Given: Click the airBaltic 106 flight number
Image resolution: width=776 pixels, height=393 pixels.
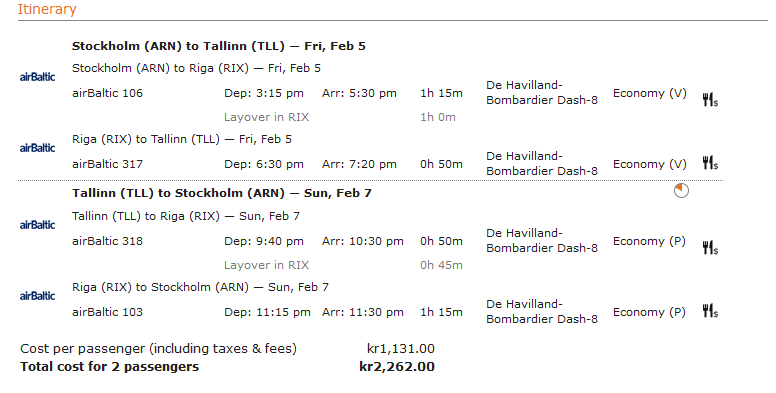Looking at the screenshot, I should click(x=107, y=93).
